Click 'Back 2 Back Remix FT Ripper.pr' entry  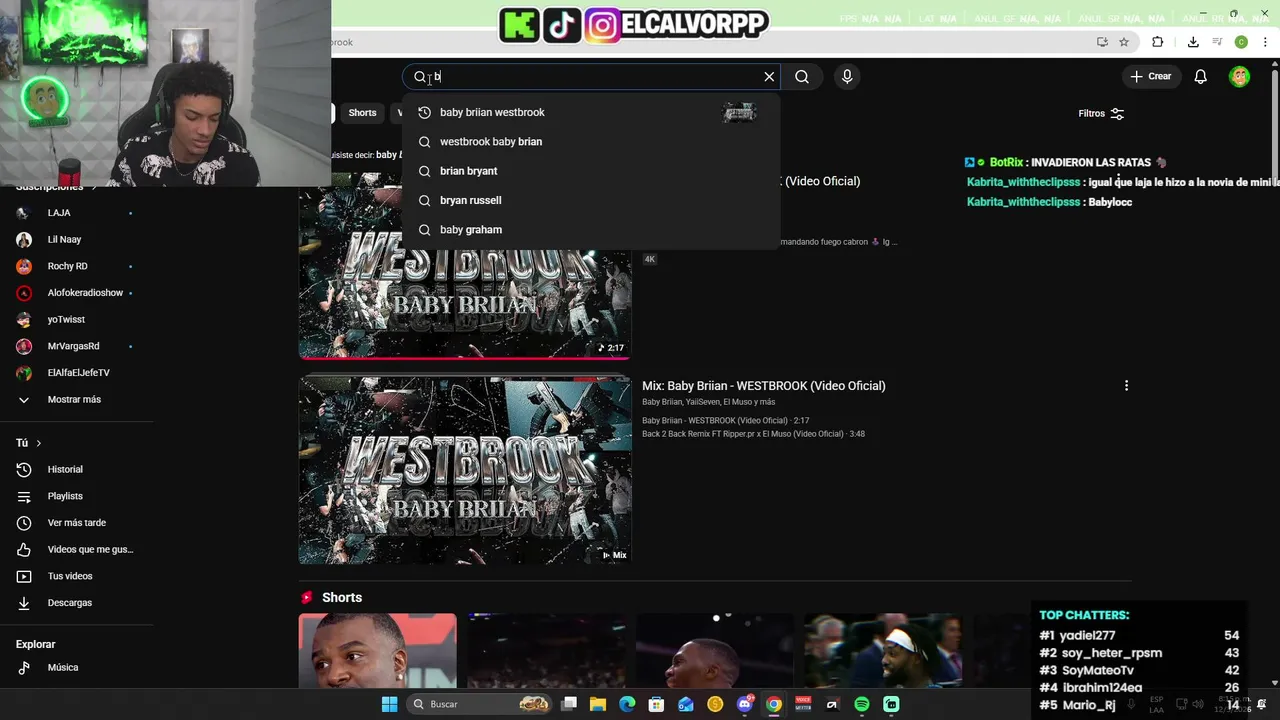[x=753, y=434]
